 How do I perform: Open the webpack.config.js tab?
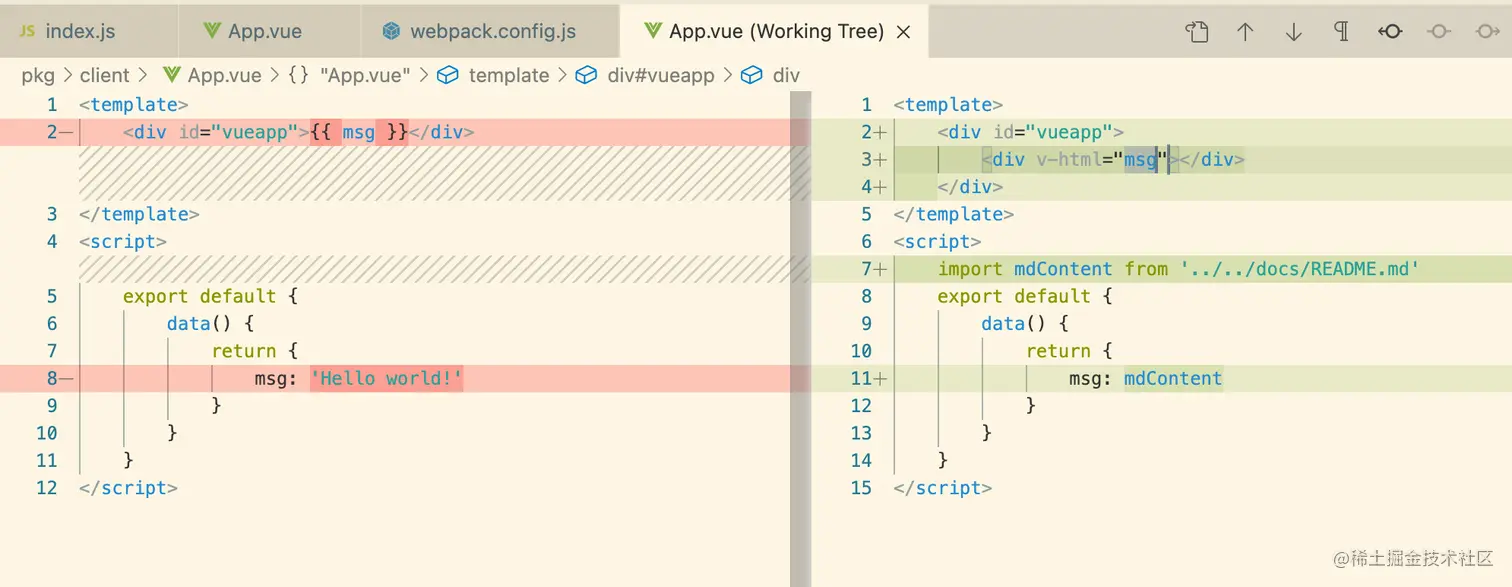pos(490,31)
